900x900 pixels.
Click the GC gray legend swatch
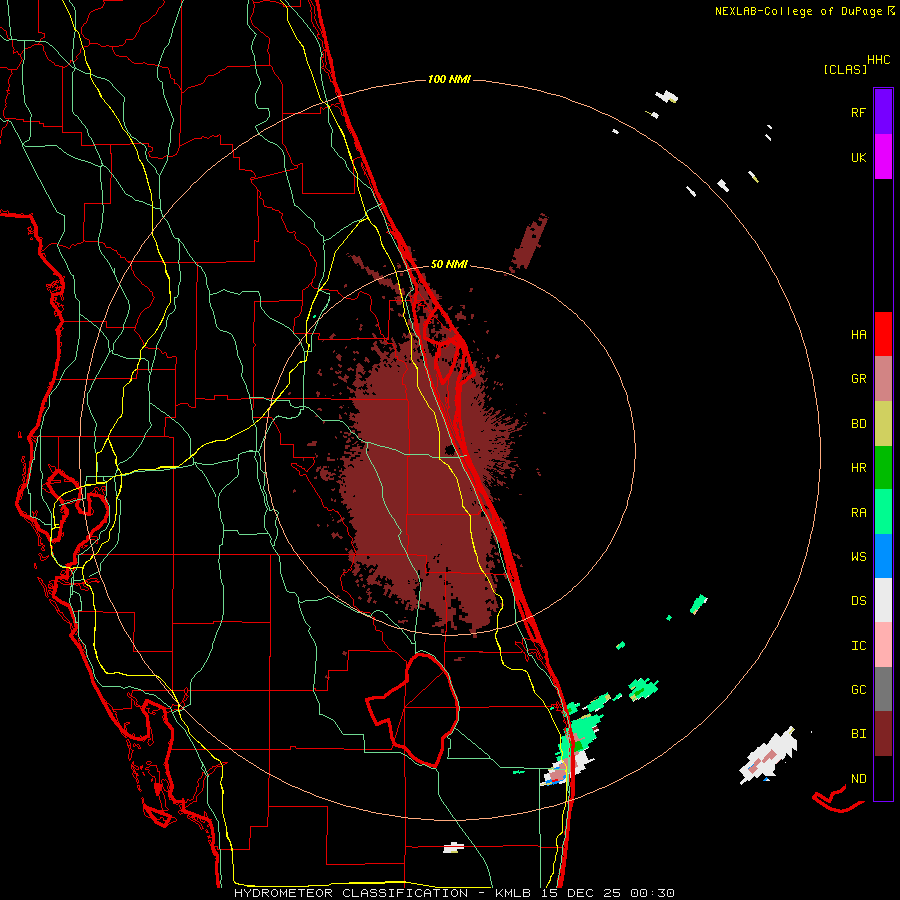(883, 689)
